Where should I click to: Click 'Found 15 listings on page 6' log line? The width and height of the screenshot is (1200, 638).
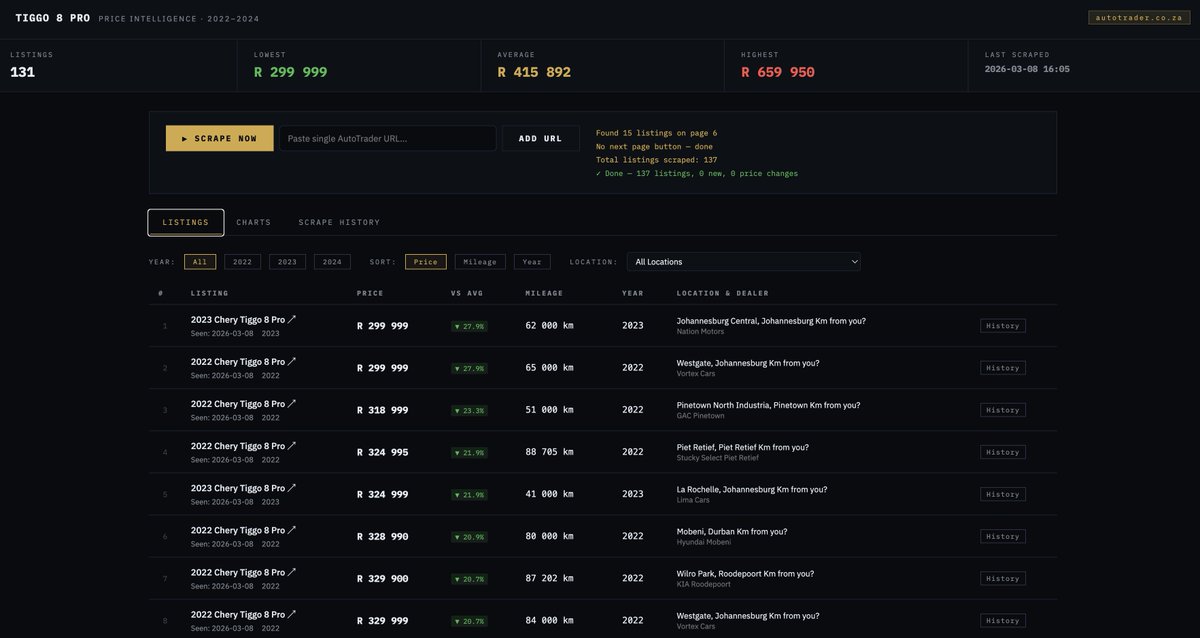click(657, 133)
